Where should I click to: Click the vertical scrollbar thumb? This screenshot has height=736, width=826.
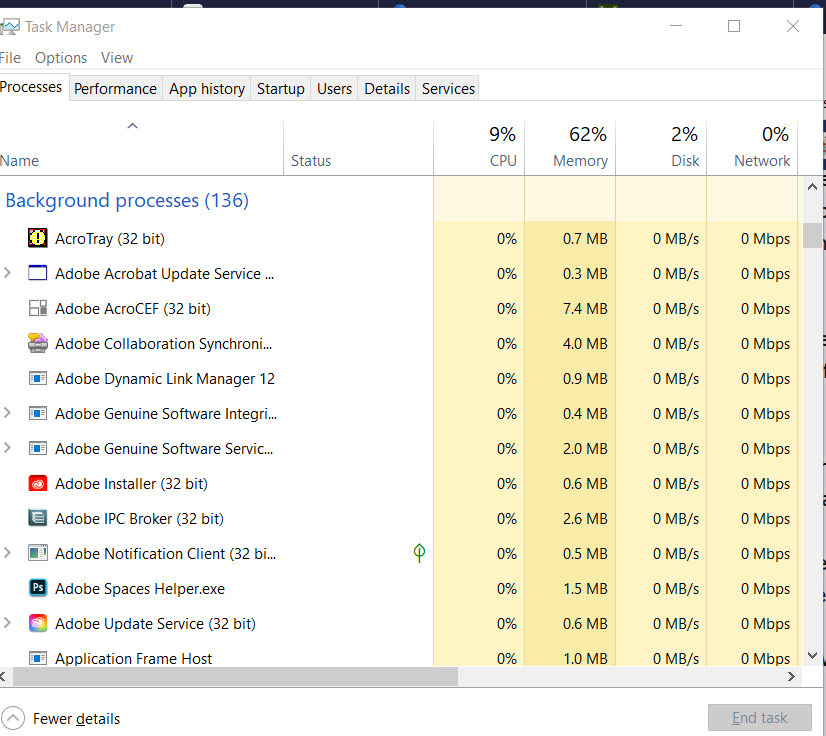click(x=812, y=235)
